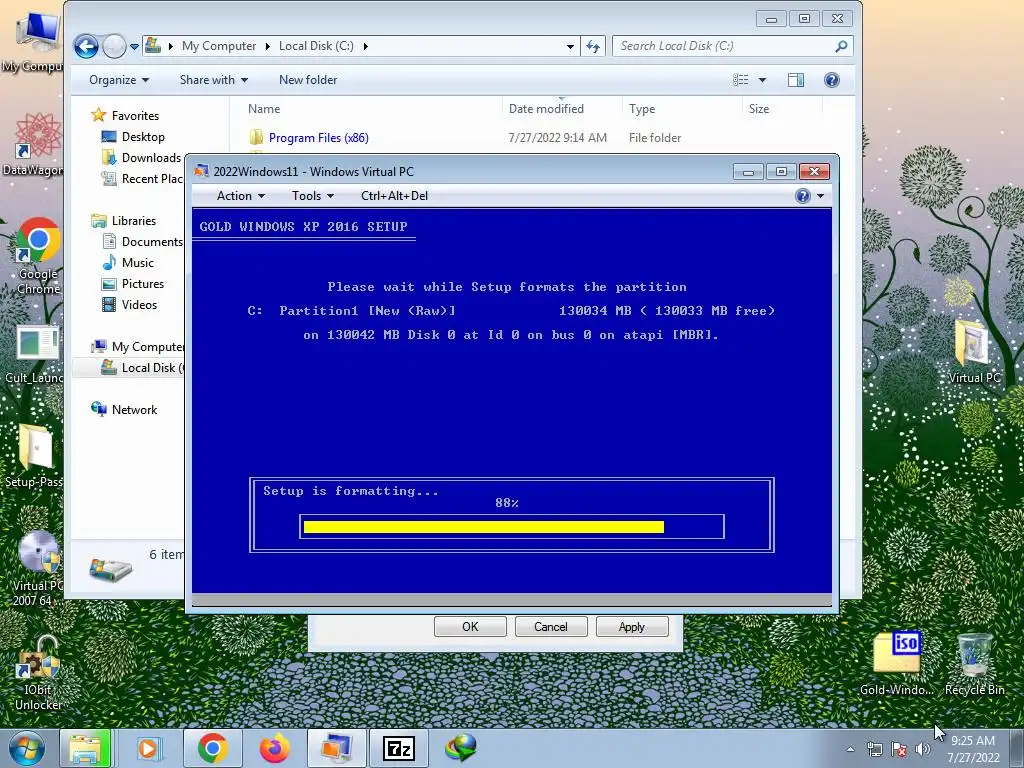
Task: Open the Share with menu
Action: click(x=214, y=80)
